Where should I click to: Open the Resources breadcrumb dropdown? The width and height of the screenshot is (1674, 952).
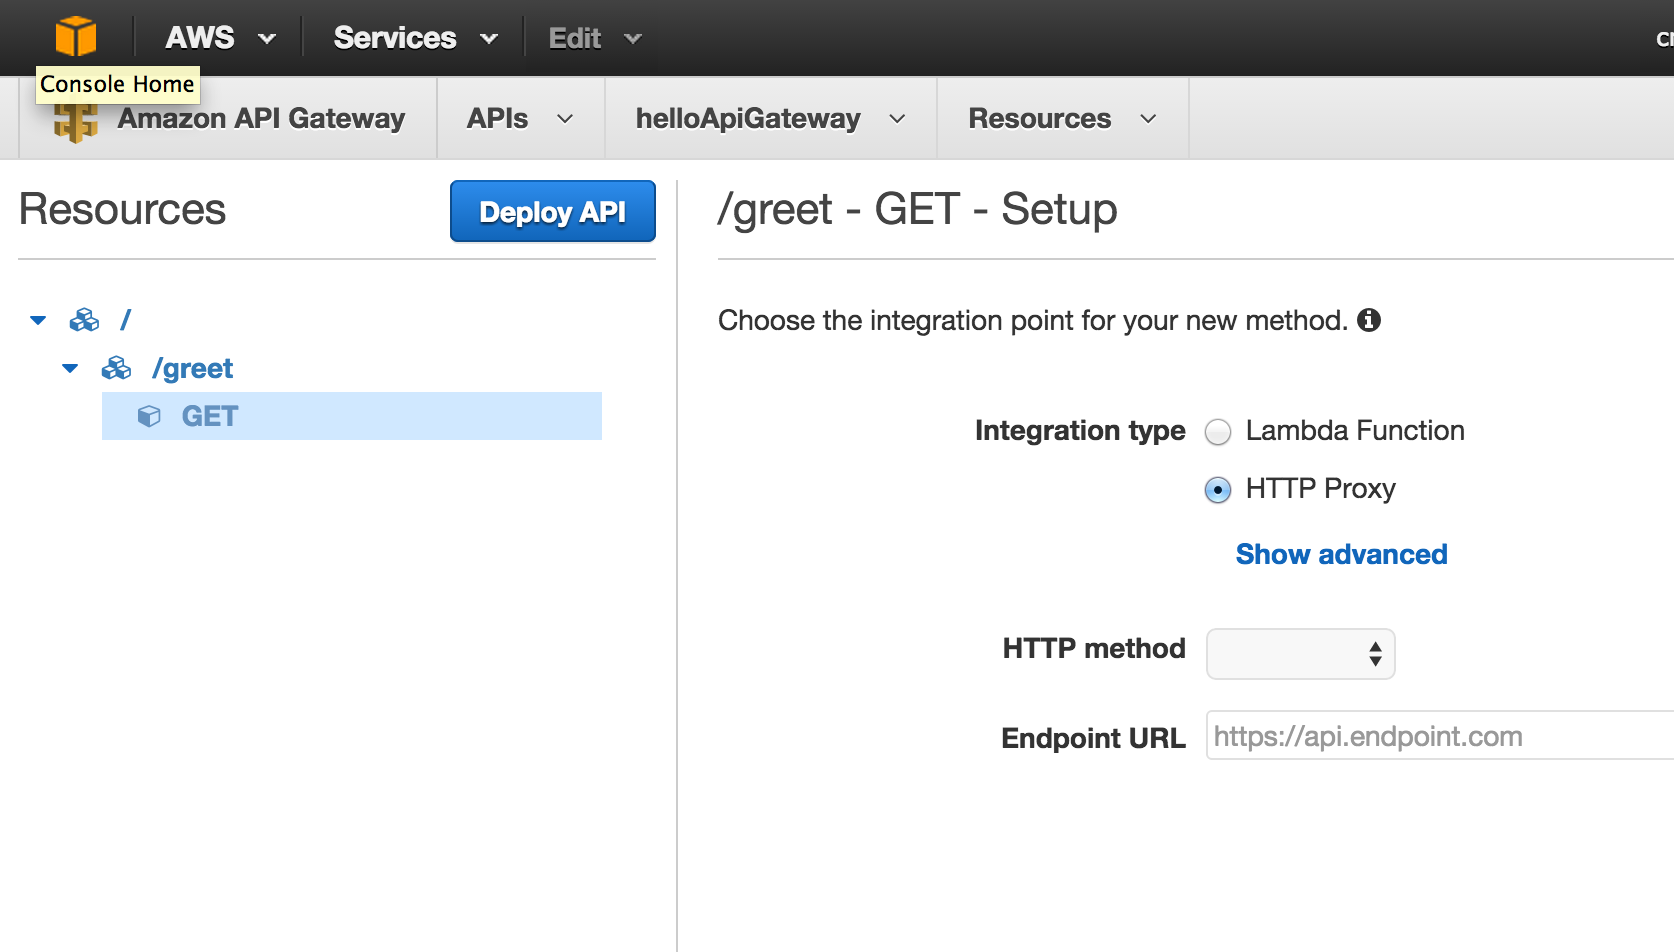tap(1063, 118)
